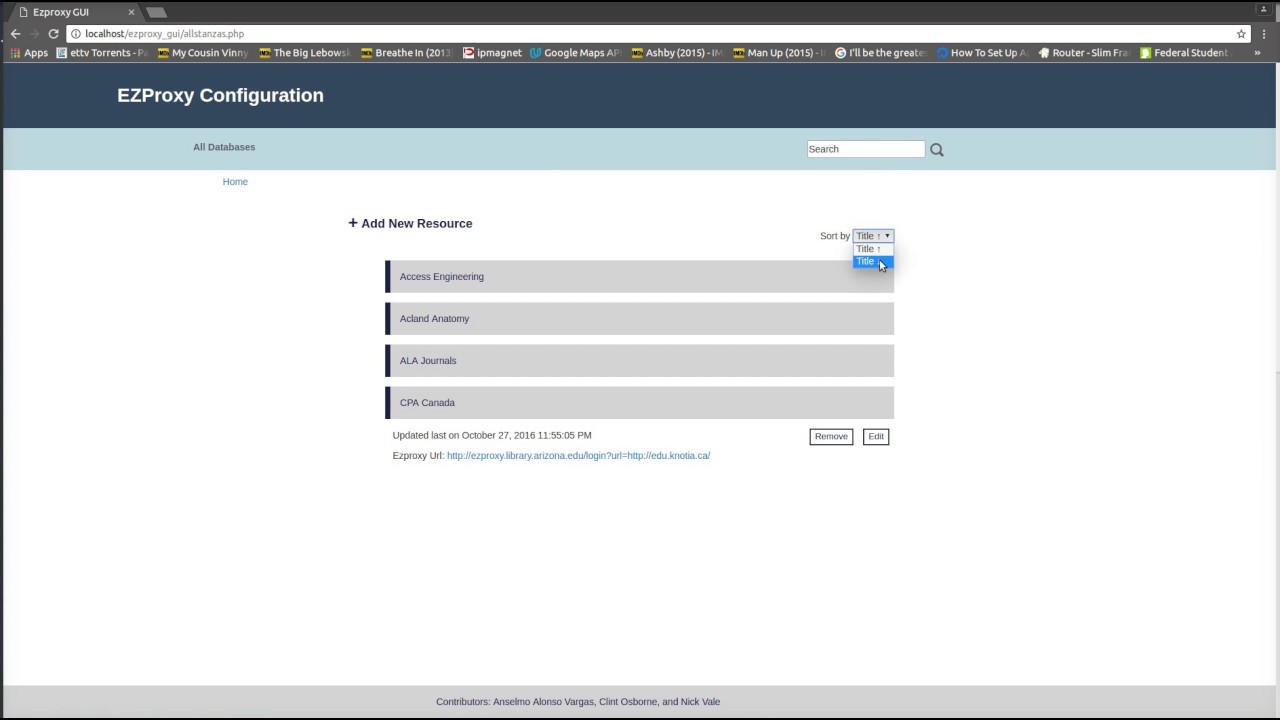Open the Sort by dropdown
Screen dimensions: 1280x720
coord(873,236)
